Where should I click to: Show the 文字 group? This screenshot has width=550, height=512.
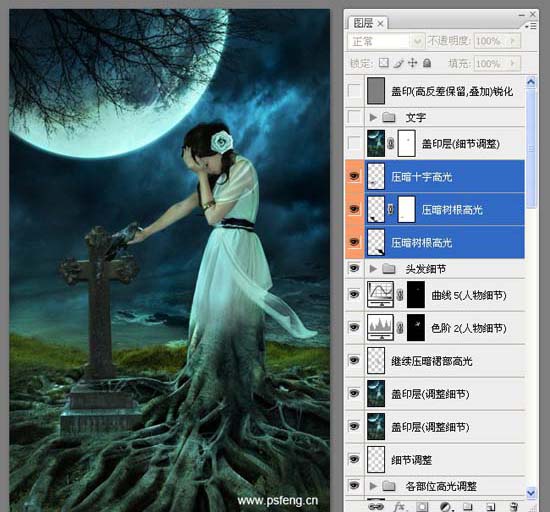(354, 117)
